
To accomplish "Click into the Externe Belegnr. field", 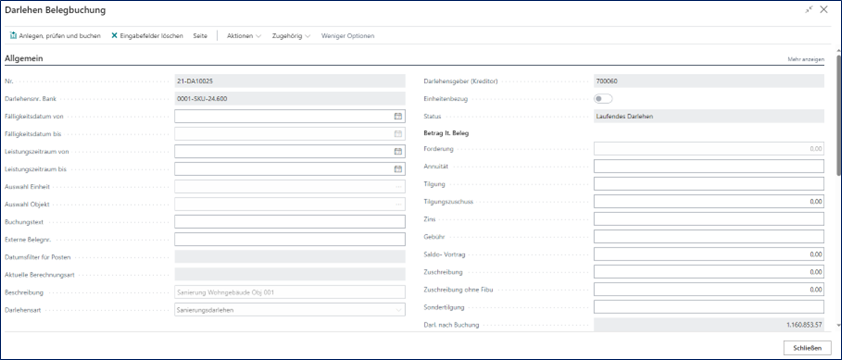I will (x=290, y=239).
